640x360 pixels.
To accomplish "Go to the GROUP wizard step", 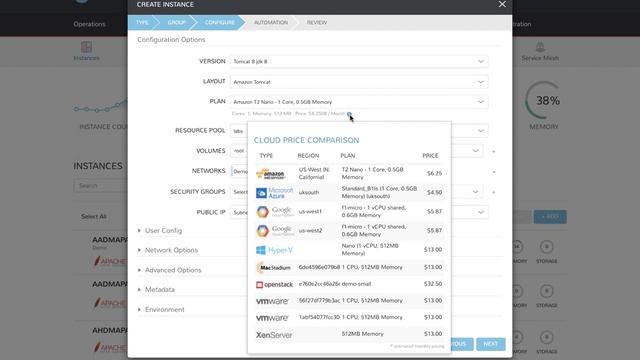I will click(x=176, y=22).
